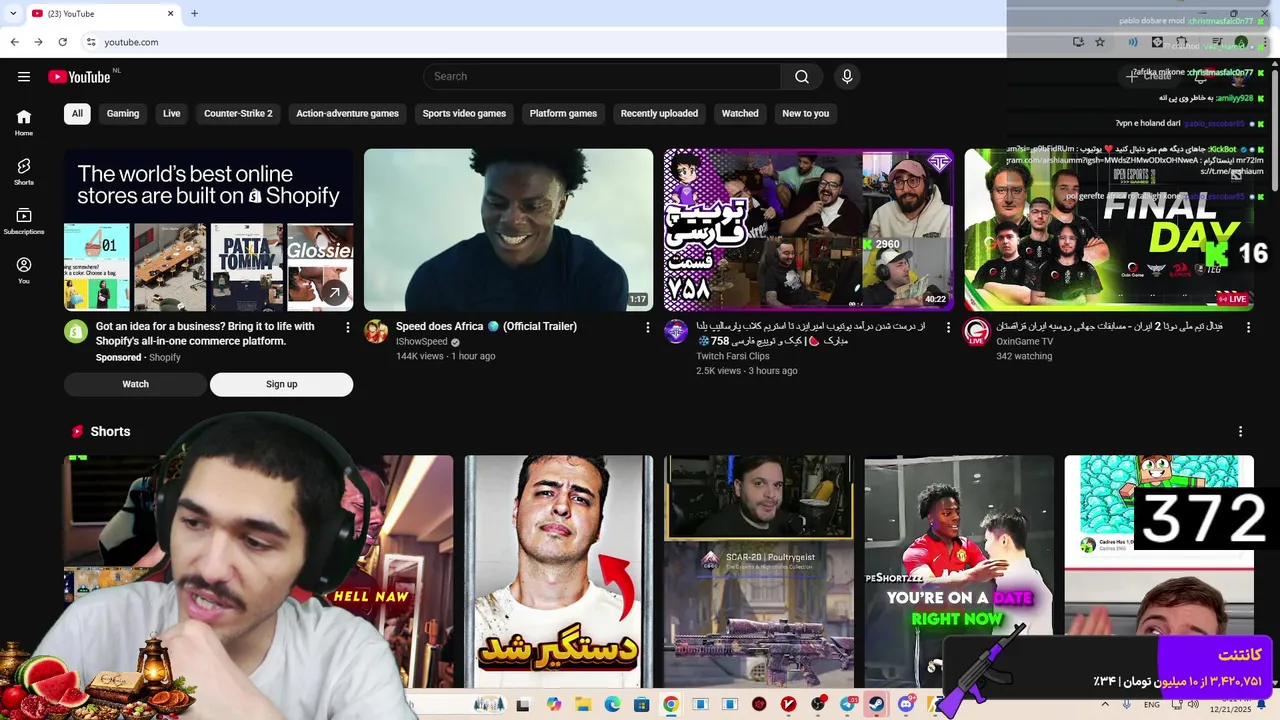Open the Speed does Africa title link
Image resolution: width=1280 pixels, height=720 pixels.
point(486,327)
